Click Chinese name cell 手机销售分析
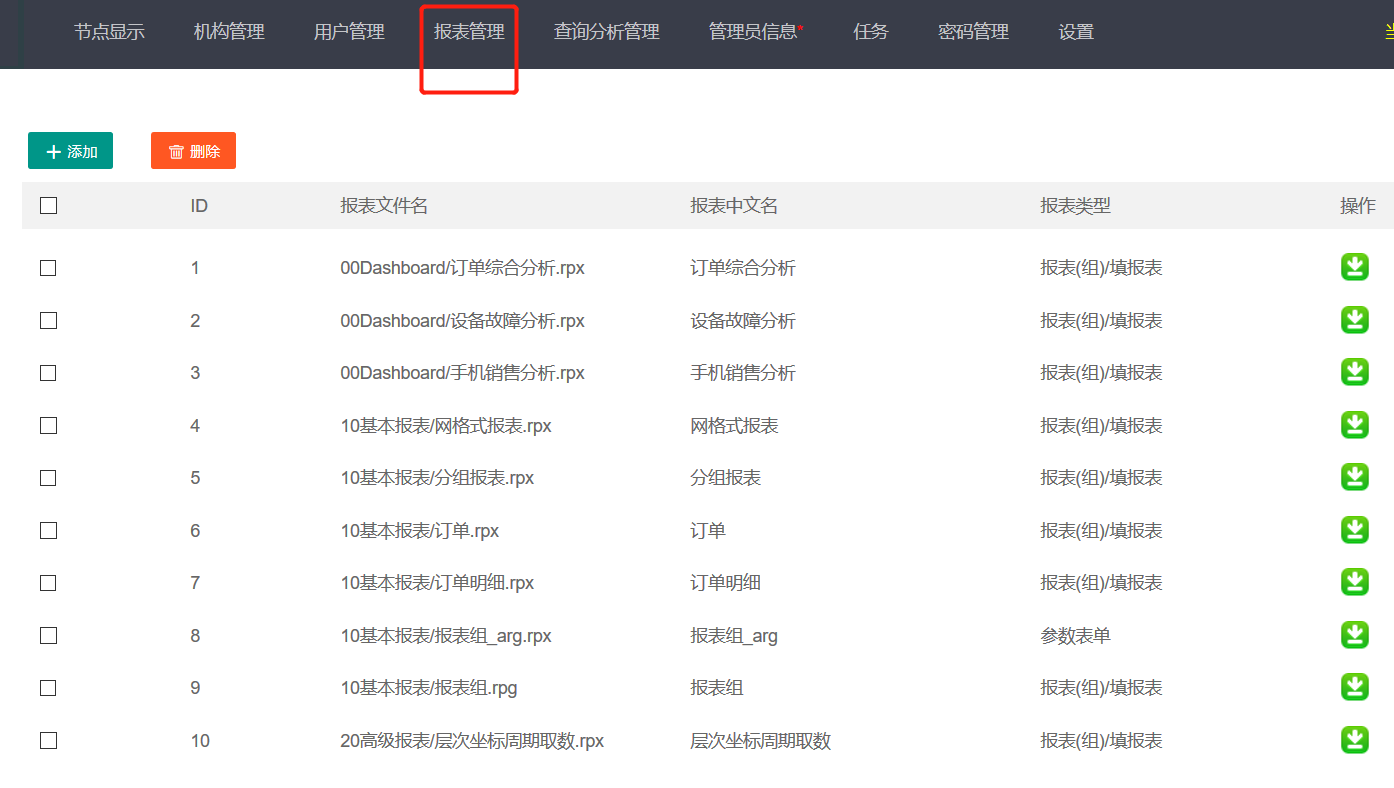 pyautogui.click(x=743, y=373)
